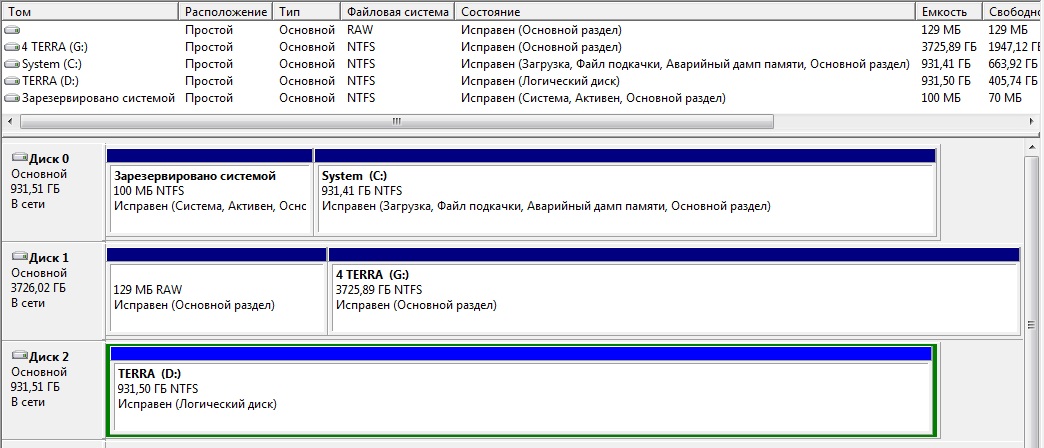Image resolution: width=1044 pixels, height=448 pixels.
Task: Click the 3726,02 ГБ size label of Диск 1
Action: 38,289
